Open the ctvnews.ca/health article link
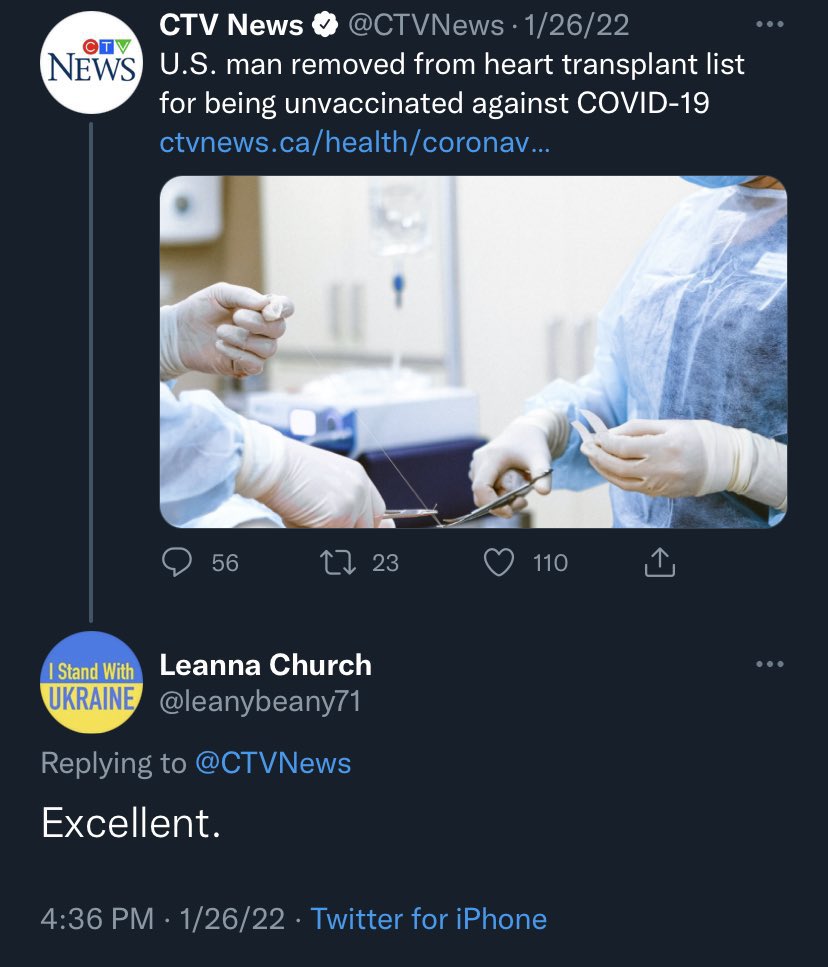This screenshot has width=828, height=967. tap(354, 143)
